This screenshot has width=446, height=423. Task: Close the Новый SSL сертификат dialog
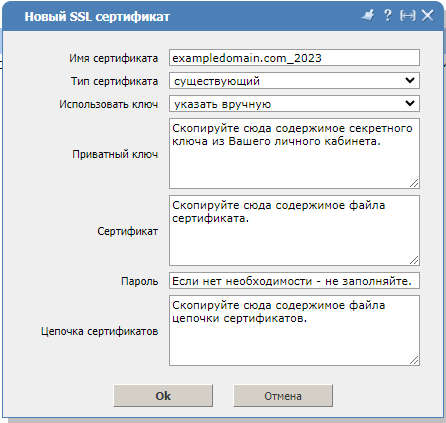[427, 15]
